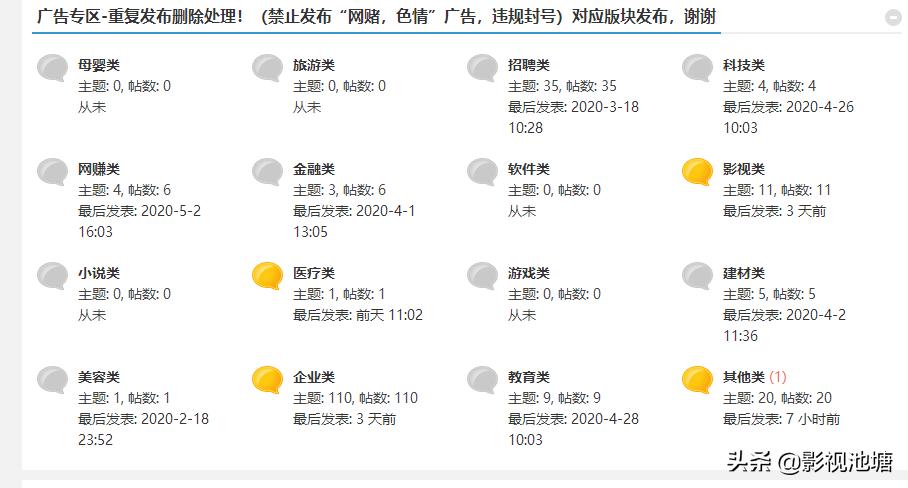Select the 教育类 board title
The height and width of the screenshot is (488, 908).
pyautogui.click(x=529, y=377)
